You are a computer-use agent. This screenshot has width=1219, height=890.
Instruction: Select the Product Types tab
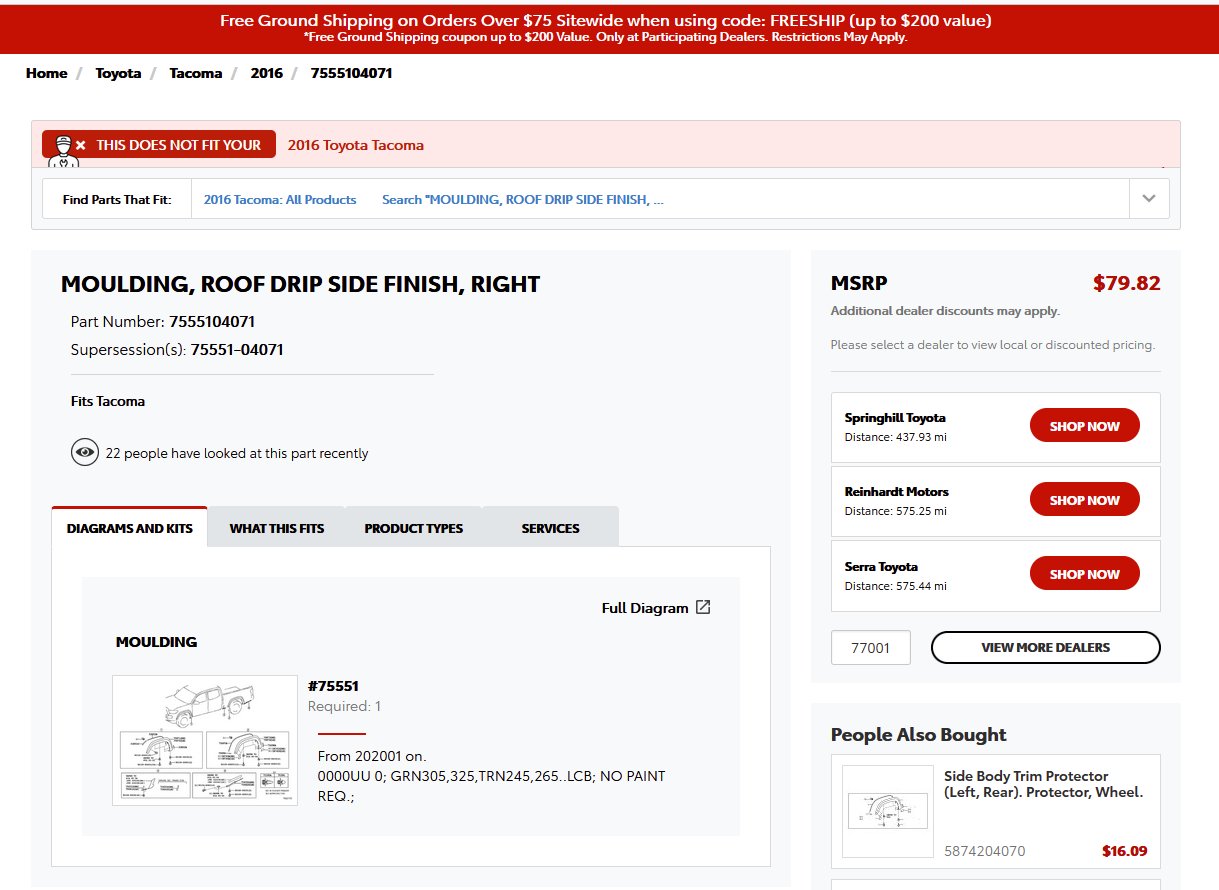[414, 528]
